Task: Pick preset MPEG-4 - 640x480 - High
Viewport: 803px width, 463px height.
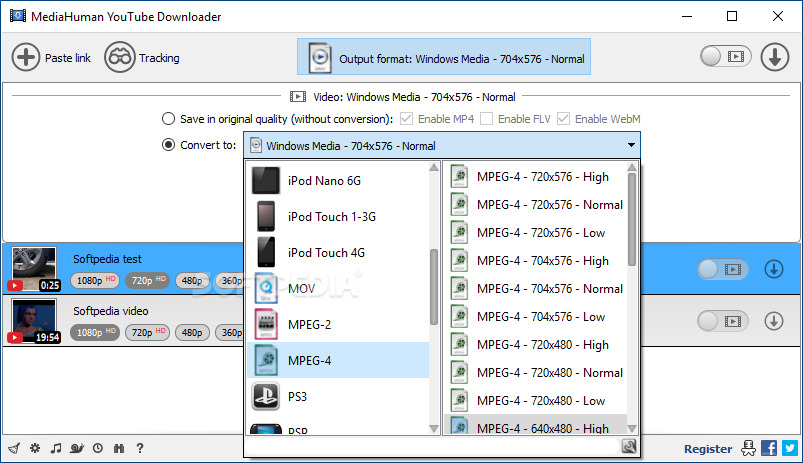Action: pyautogui.click(x=535, y=425)
